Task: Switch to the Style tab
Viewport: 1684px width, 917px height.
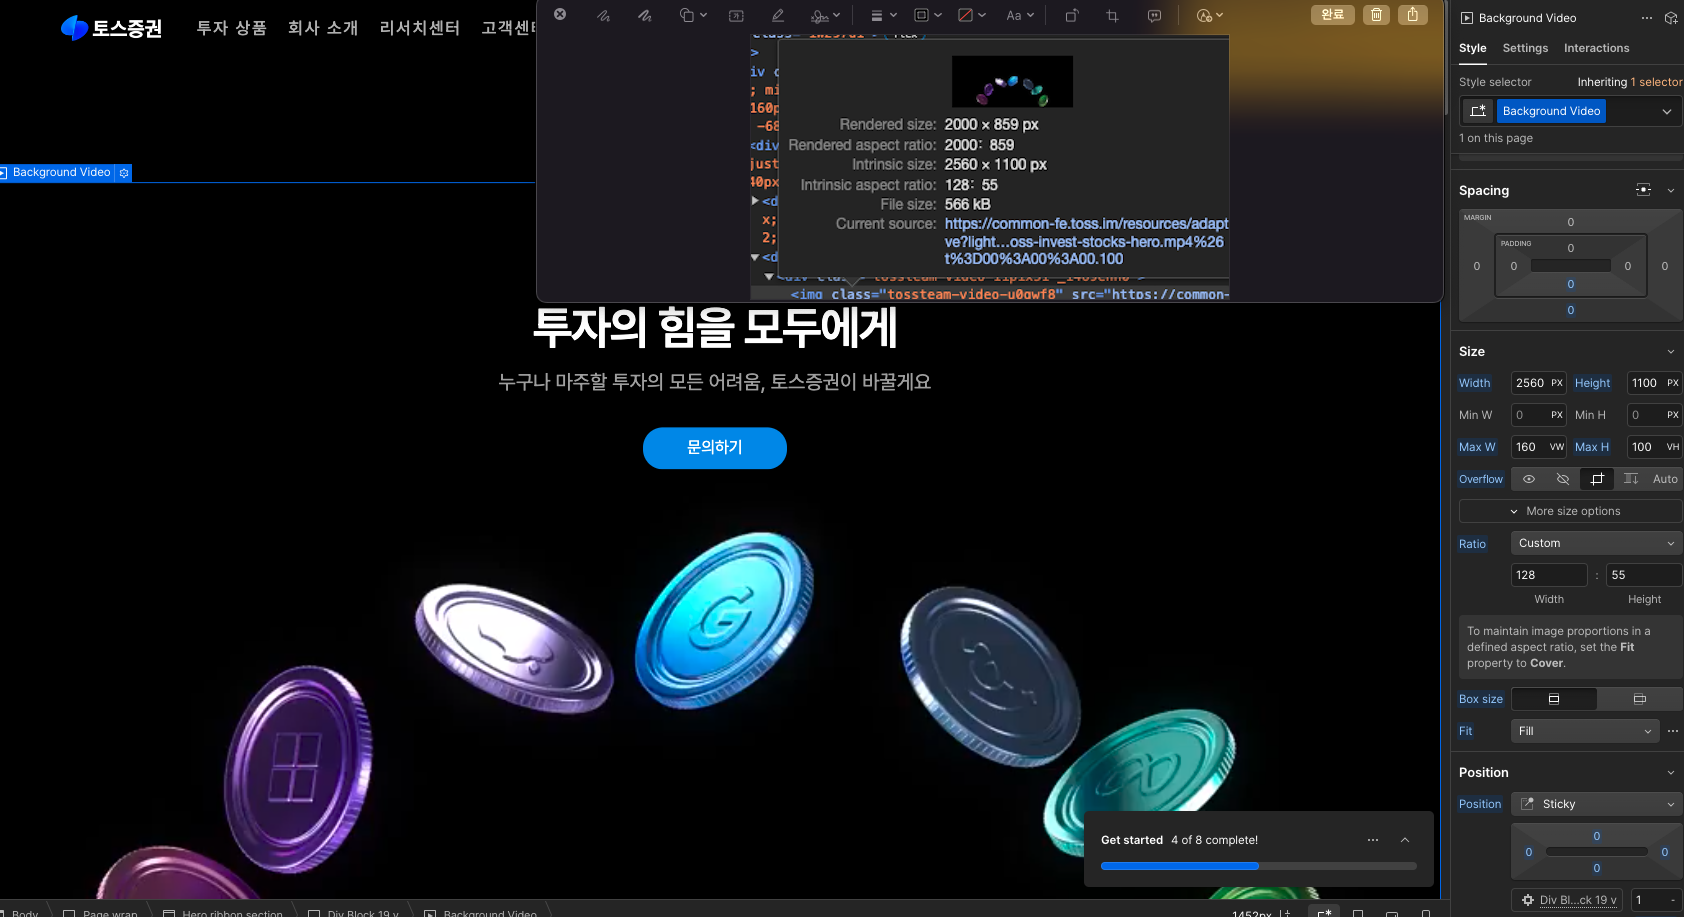Action: pos(1472,48)
